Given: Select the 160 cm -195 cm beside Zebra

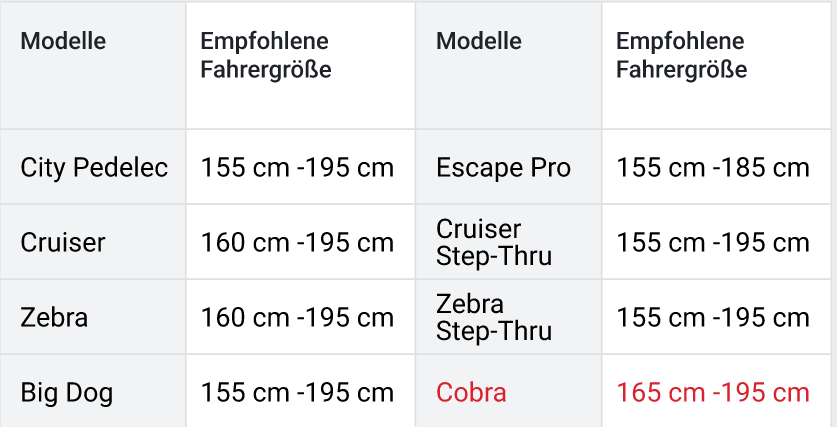Looking at the screenshot, I should 297,318.
